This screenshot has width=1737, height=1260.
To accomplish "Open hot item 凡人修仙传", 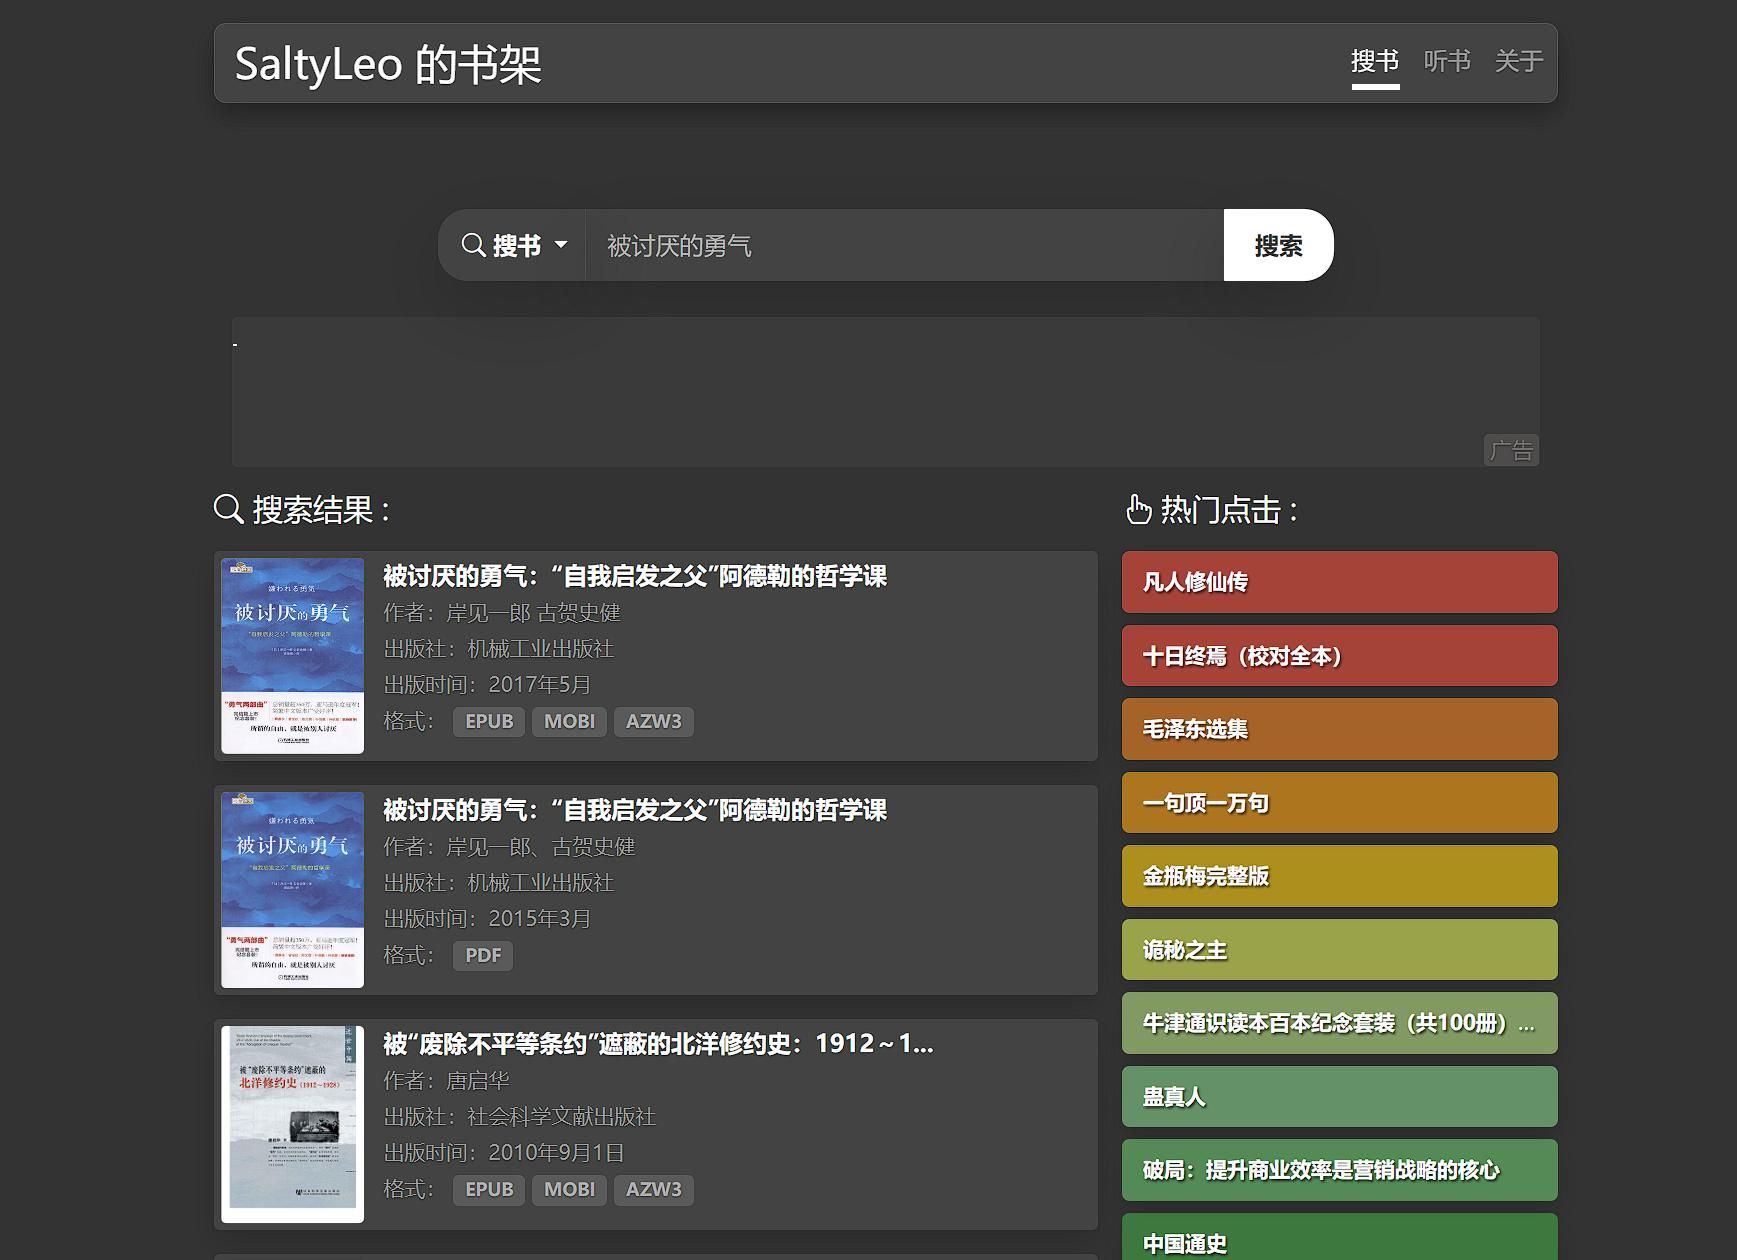I will [1339, 582].
